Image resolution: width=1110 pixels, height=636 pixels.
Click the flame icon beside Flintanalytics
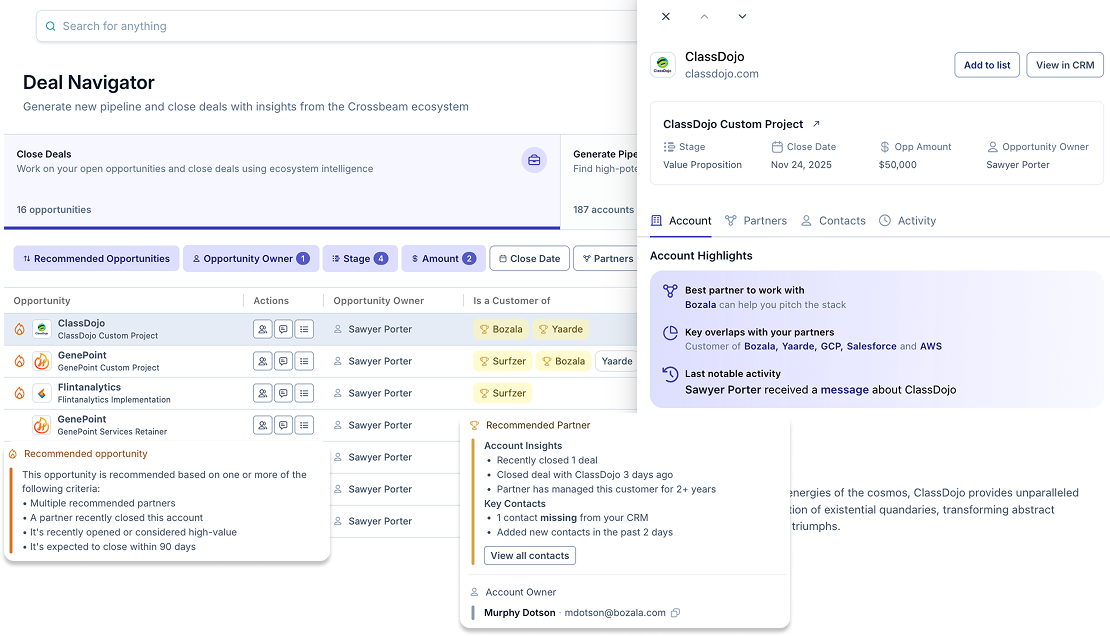pyautogui.click(x=20, y=393)
